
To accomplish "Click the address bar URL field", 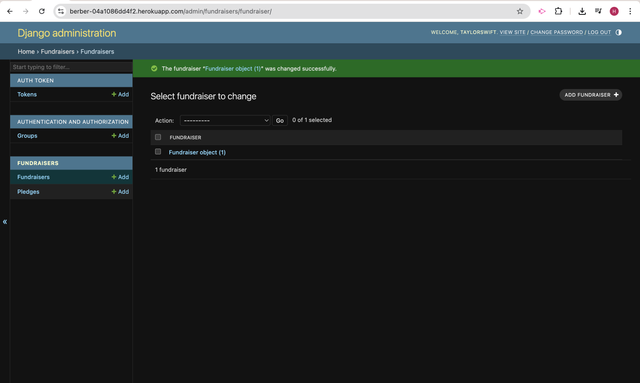I will (x=292, y=11).
